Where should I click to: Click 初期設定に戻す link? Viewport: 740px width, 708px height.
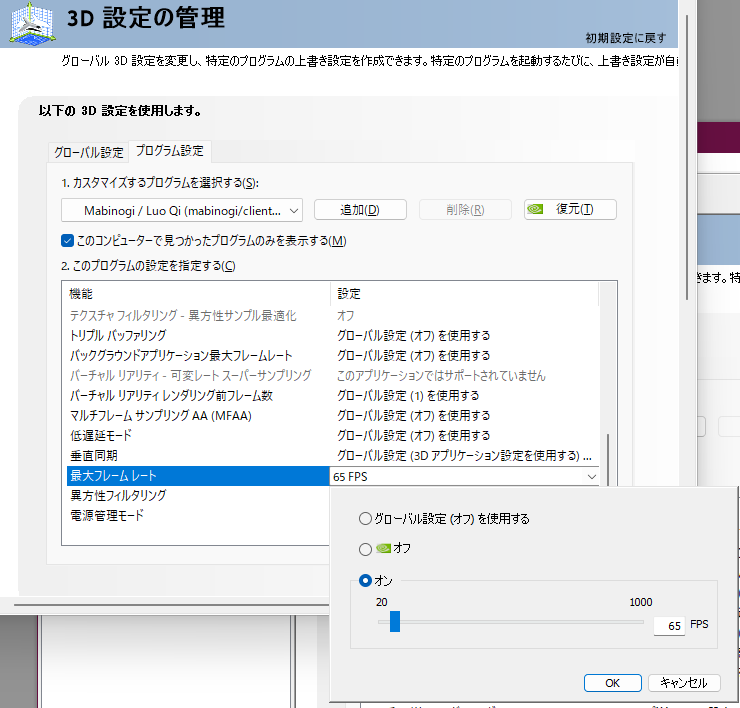tap(625, 38)
